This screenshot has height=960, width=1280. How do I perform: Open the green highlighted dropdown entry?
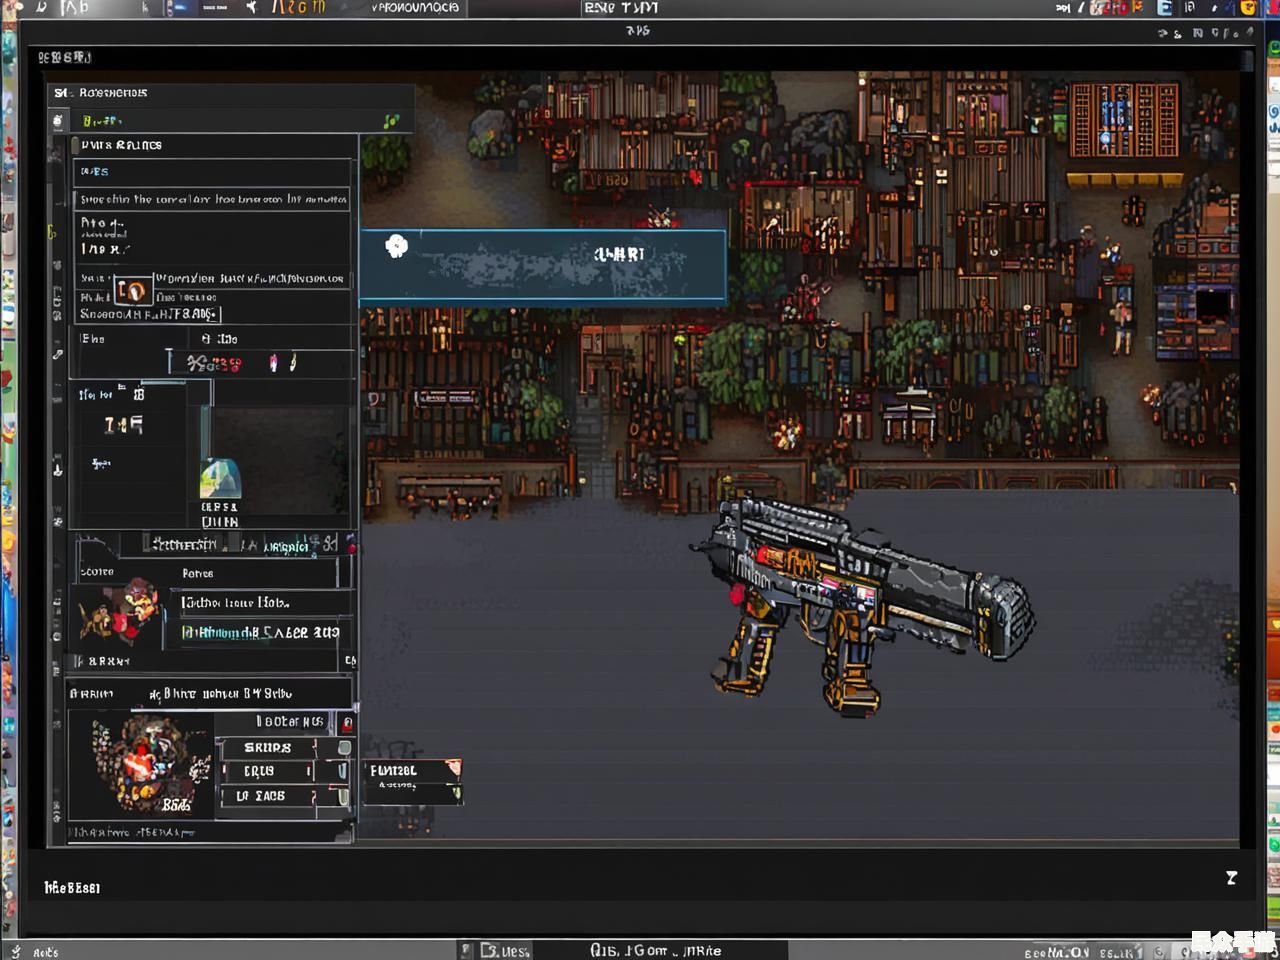click(x=260, y=632)
